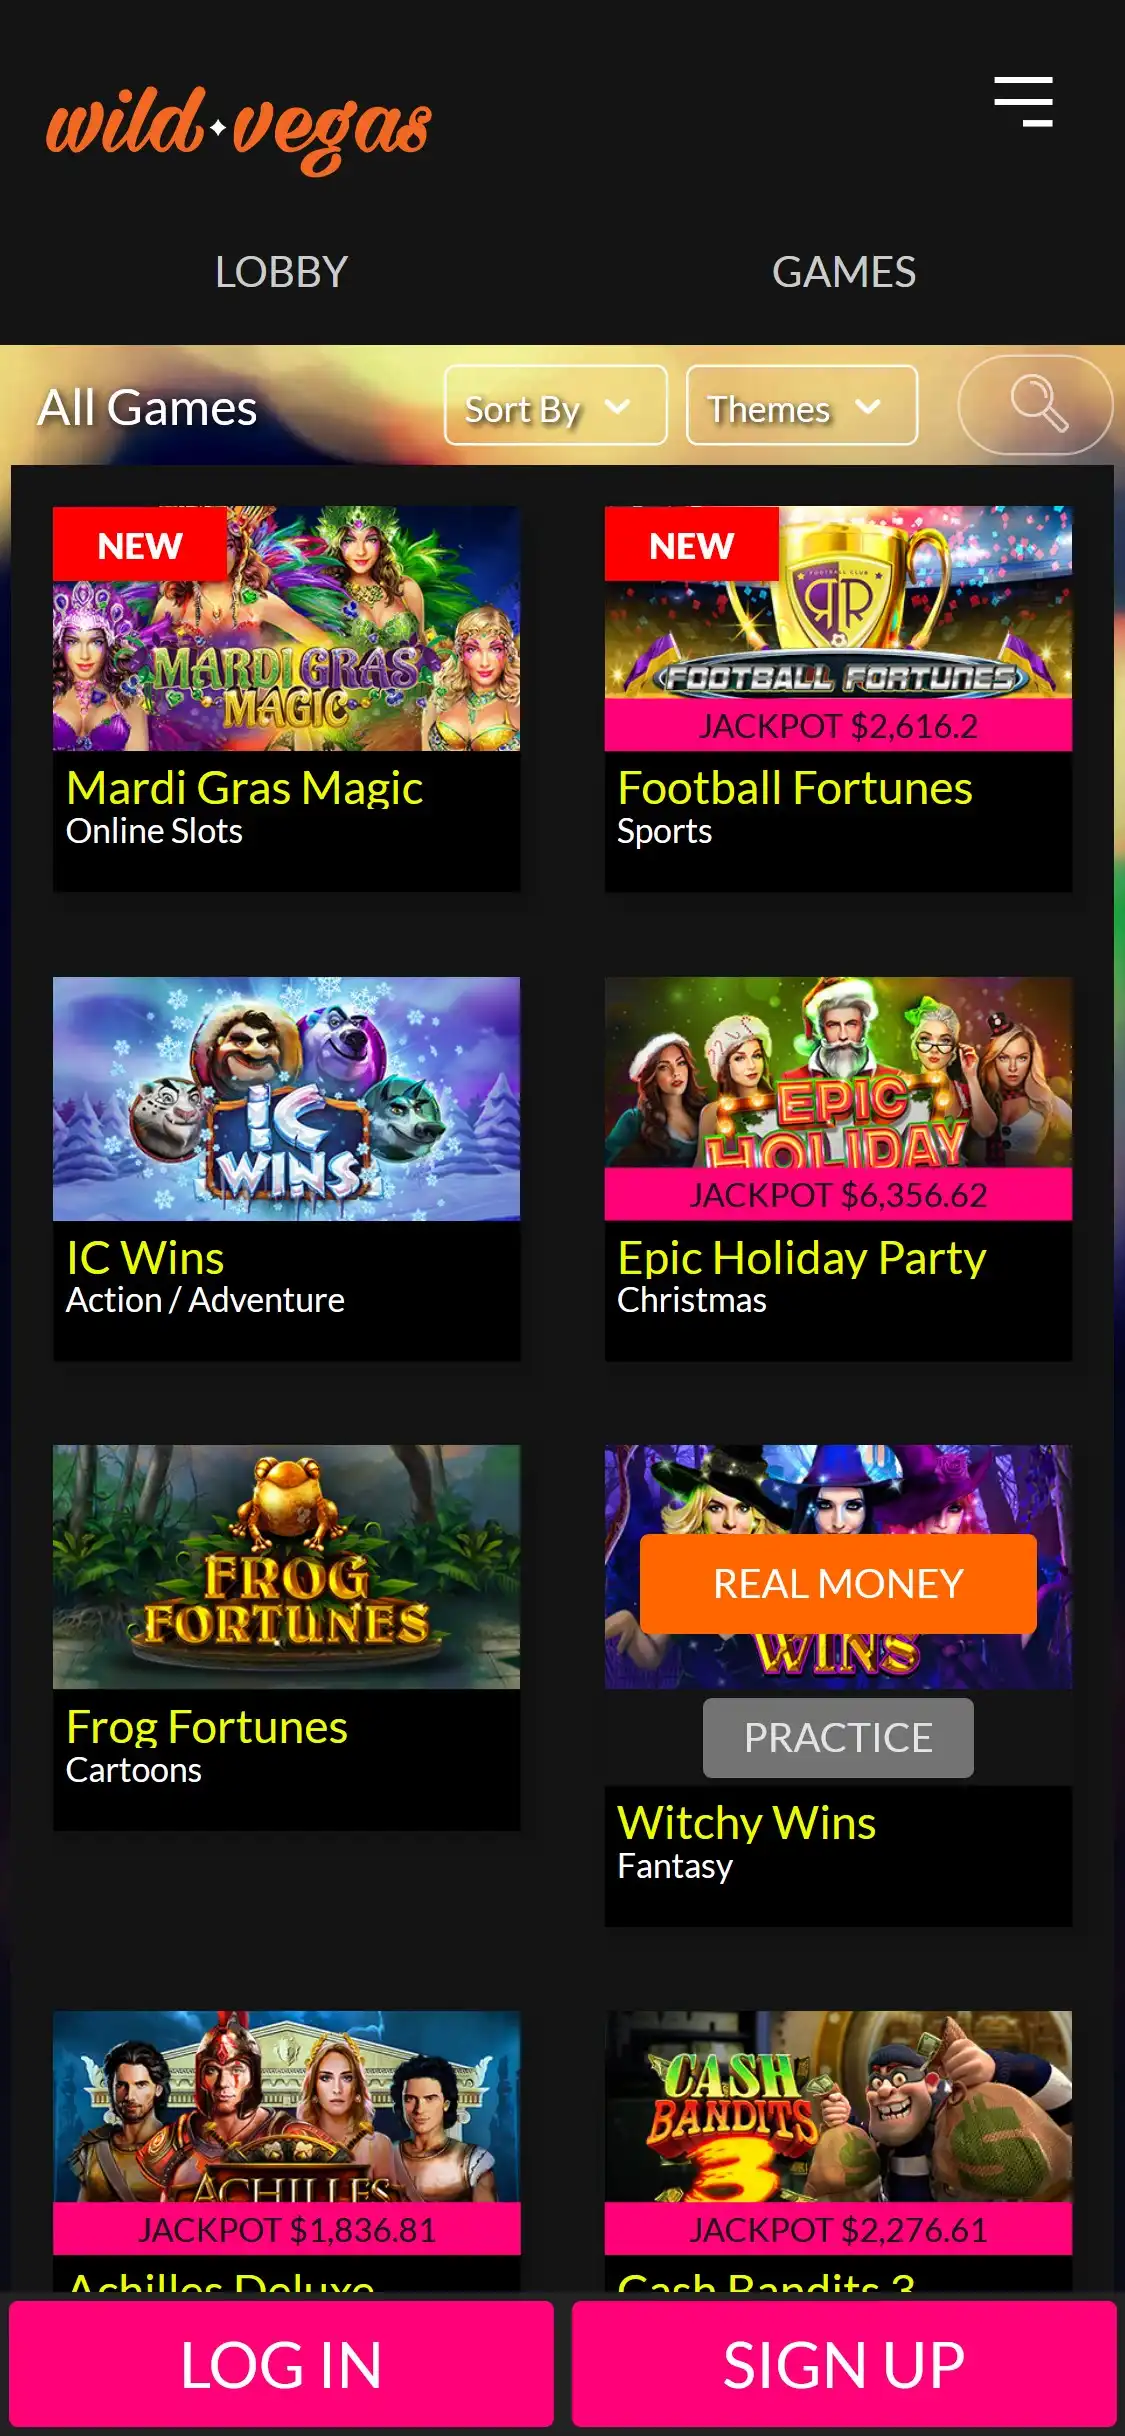Switch to the GAMES tab
Screen dimensions: 1125x2436
tap(844, 272)
